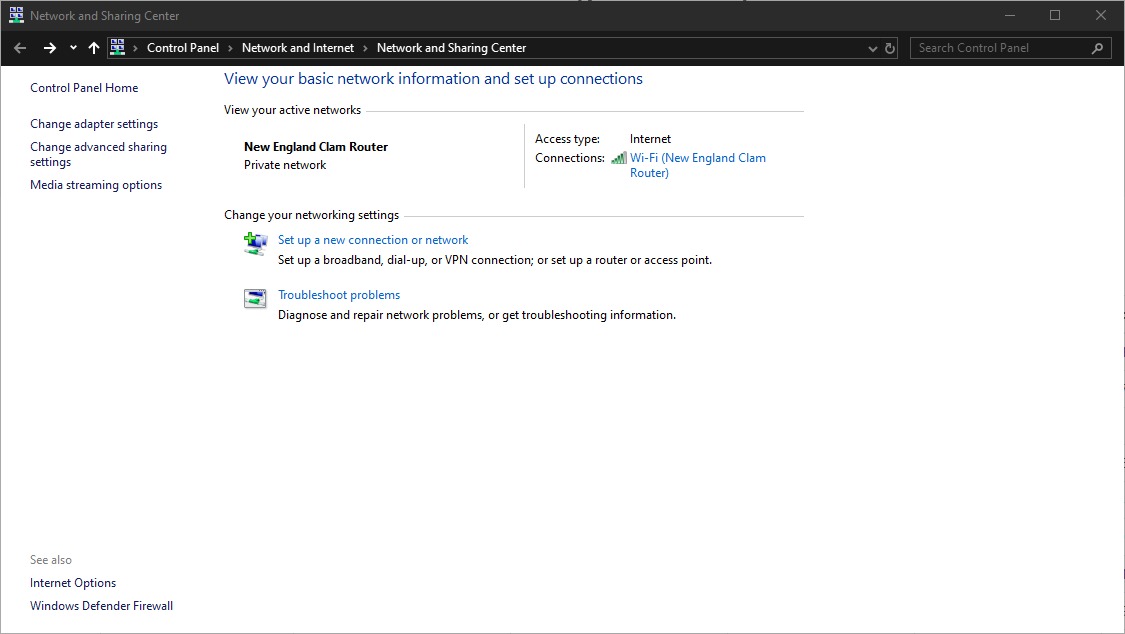Select Control Panel in the breadcrumb
This screenshot has width=1125, height=634.
coord(183,48)
